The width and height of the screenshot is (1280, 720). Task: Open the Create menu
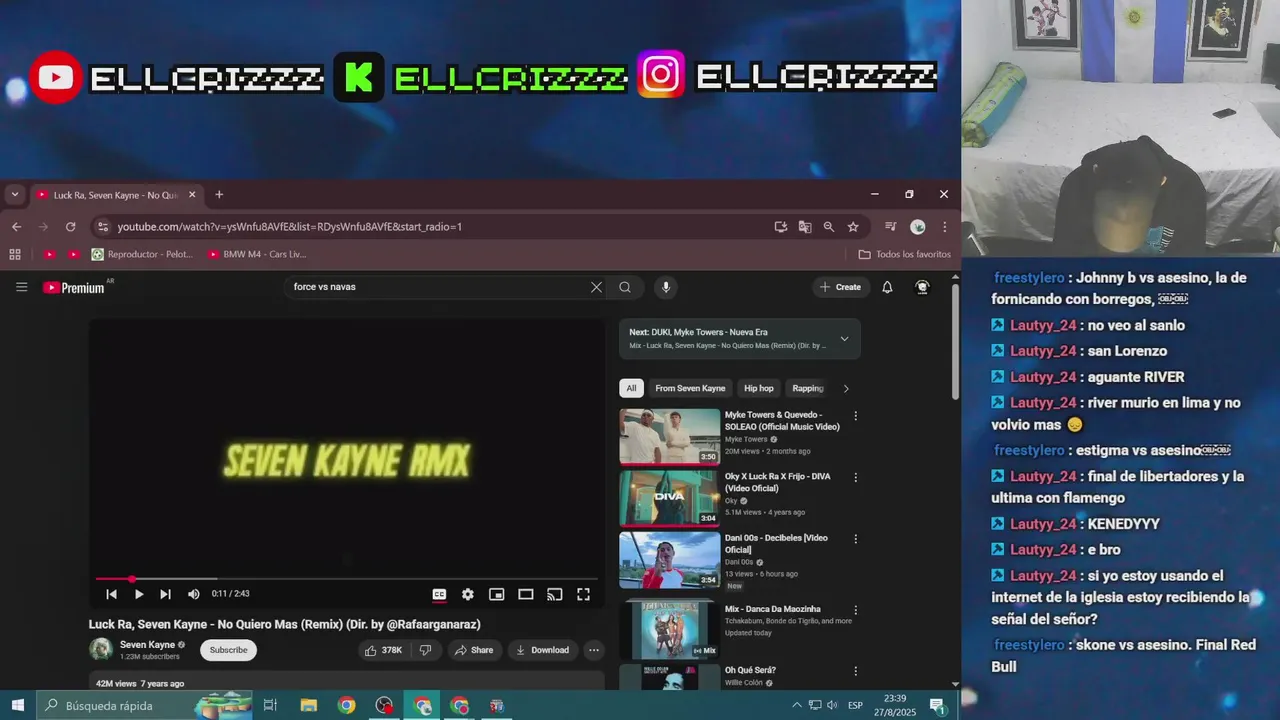coord(840,287)
